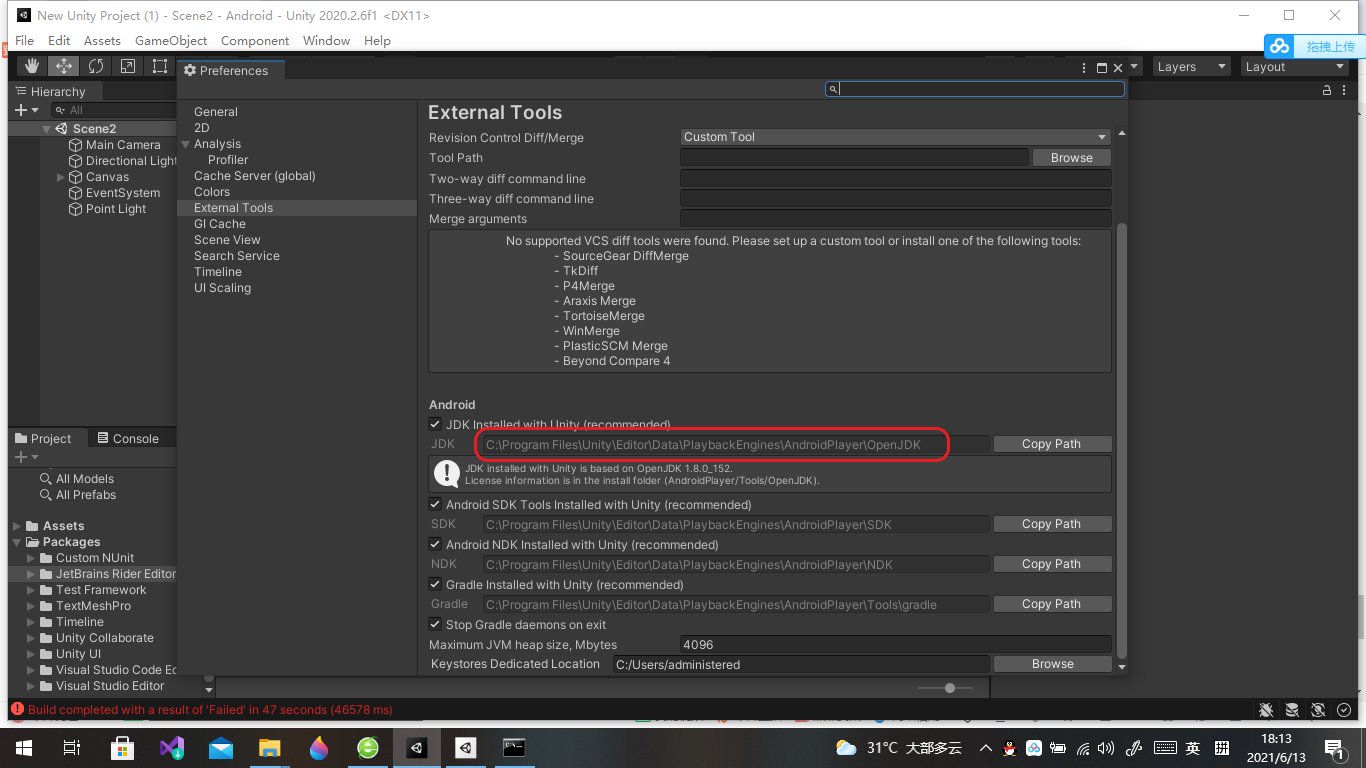This screenshot has width=1366, height=768.
Task: Open Microsoft Store from the taskbar
Action: click(123, 748)
